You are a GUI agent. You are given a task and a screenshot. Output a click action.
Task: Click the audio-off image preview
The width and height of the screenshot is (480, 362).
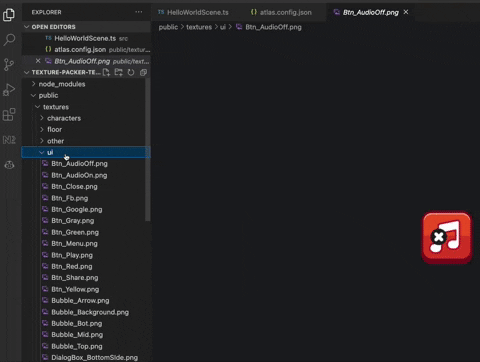[x=447, y=238]
